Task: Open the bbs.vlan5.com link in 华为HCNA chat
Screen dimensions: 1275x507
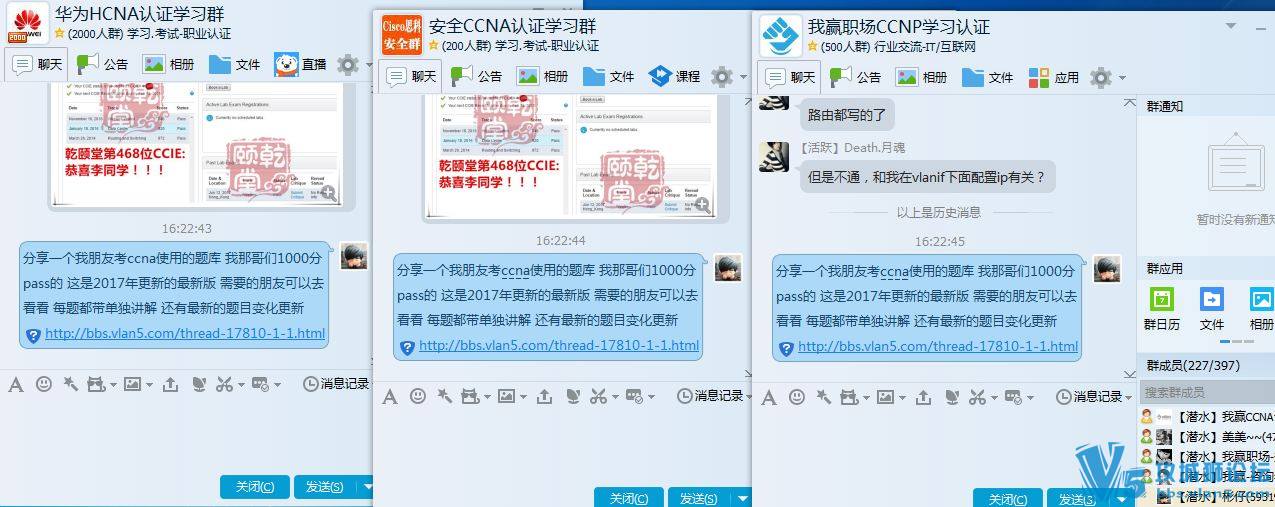Action: (184, 334)
